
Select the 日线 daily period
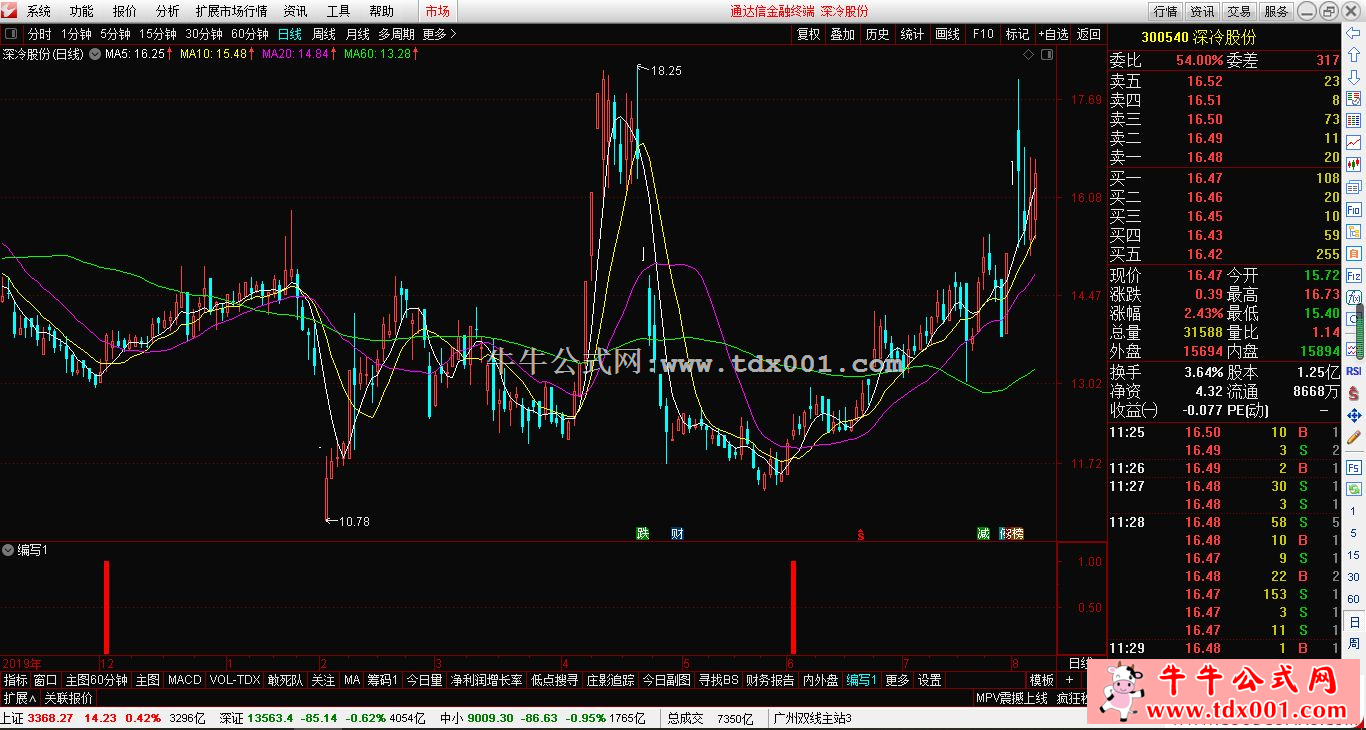pos(290,34)
